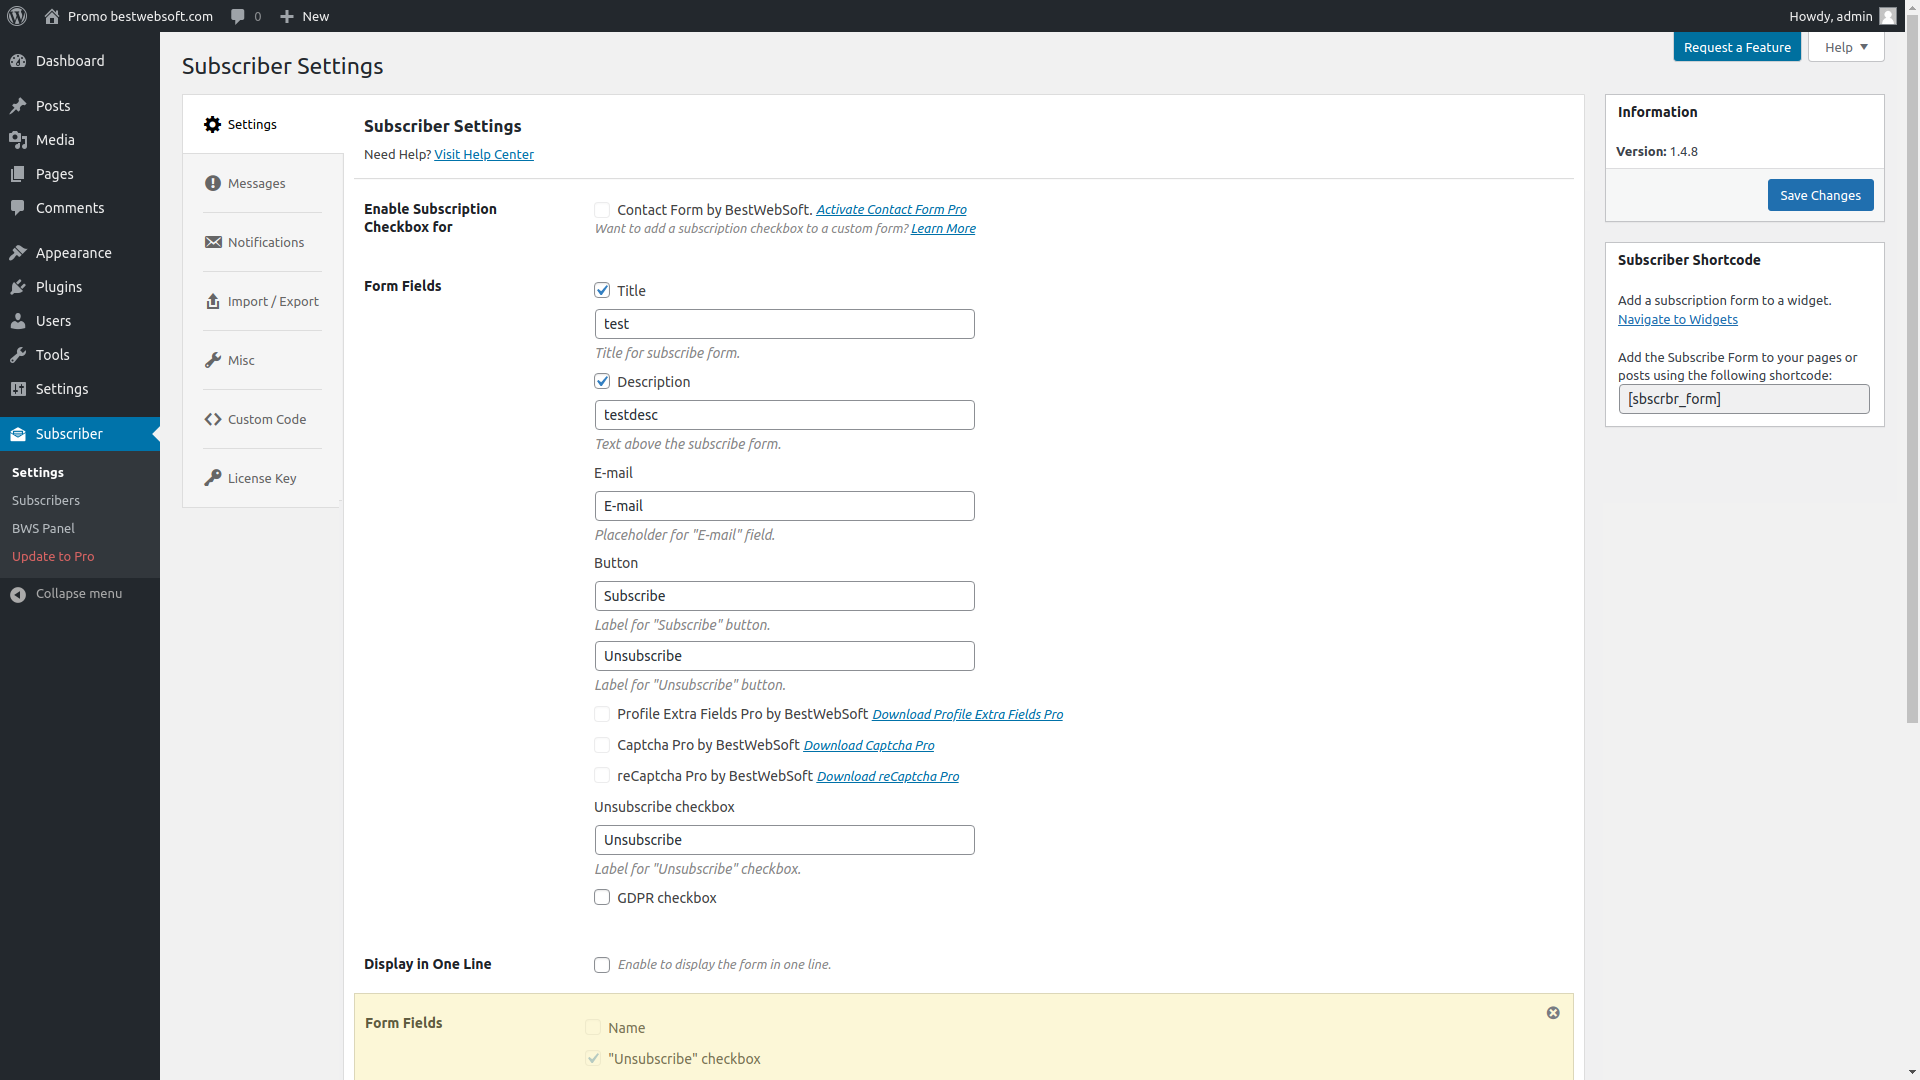Follow the Visit Help Center link

pos(484,154)
